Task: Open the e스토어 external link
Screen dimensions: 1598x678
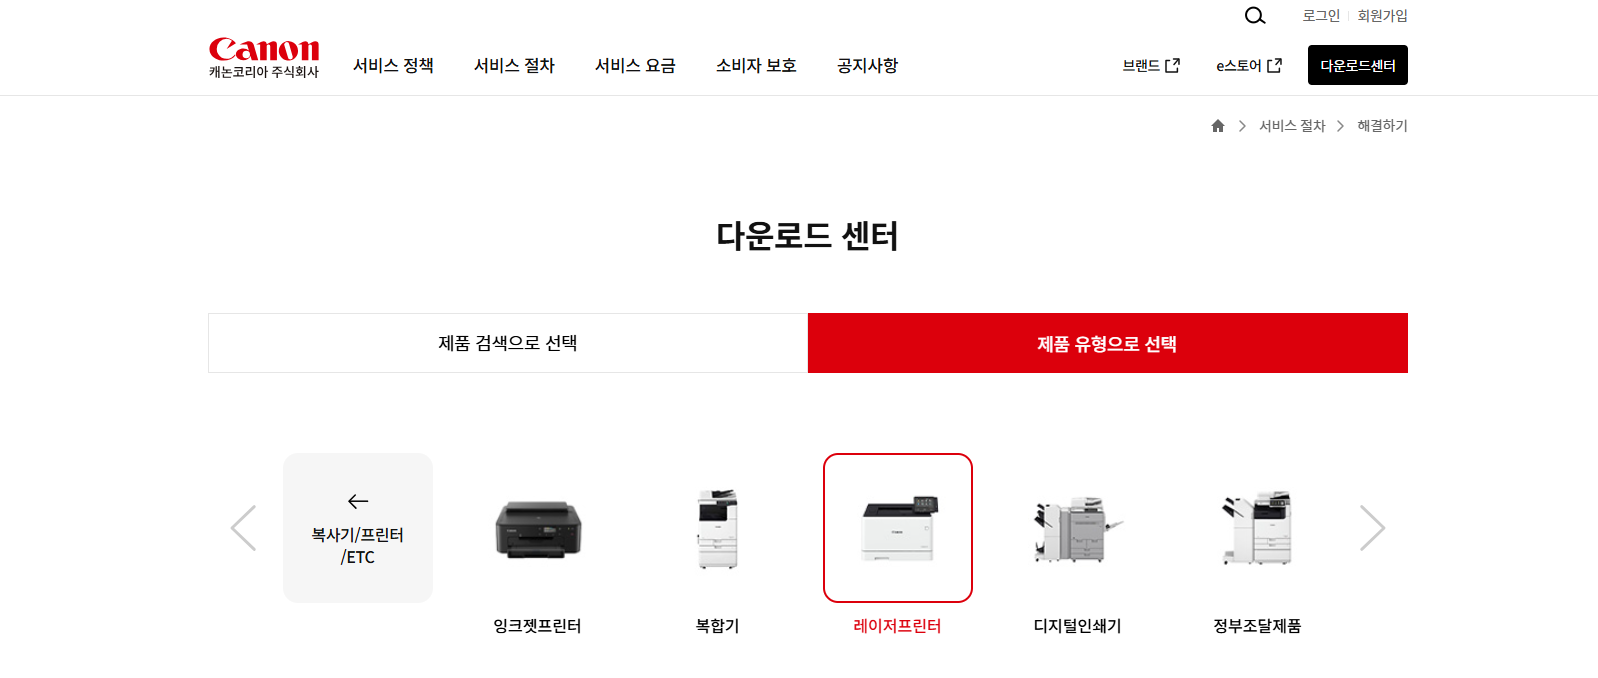Action: click(x=1249, y=66)
